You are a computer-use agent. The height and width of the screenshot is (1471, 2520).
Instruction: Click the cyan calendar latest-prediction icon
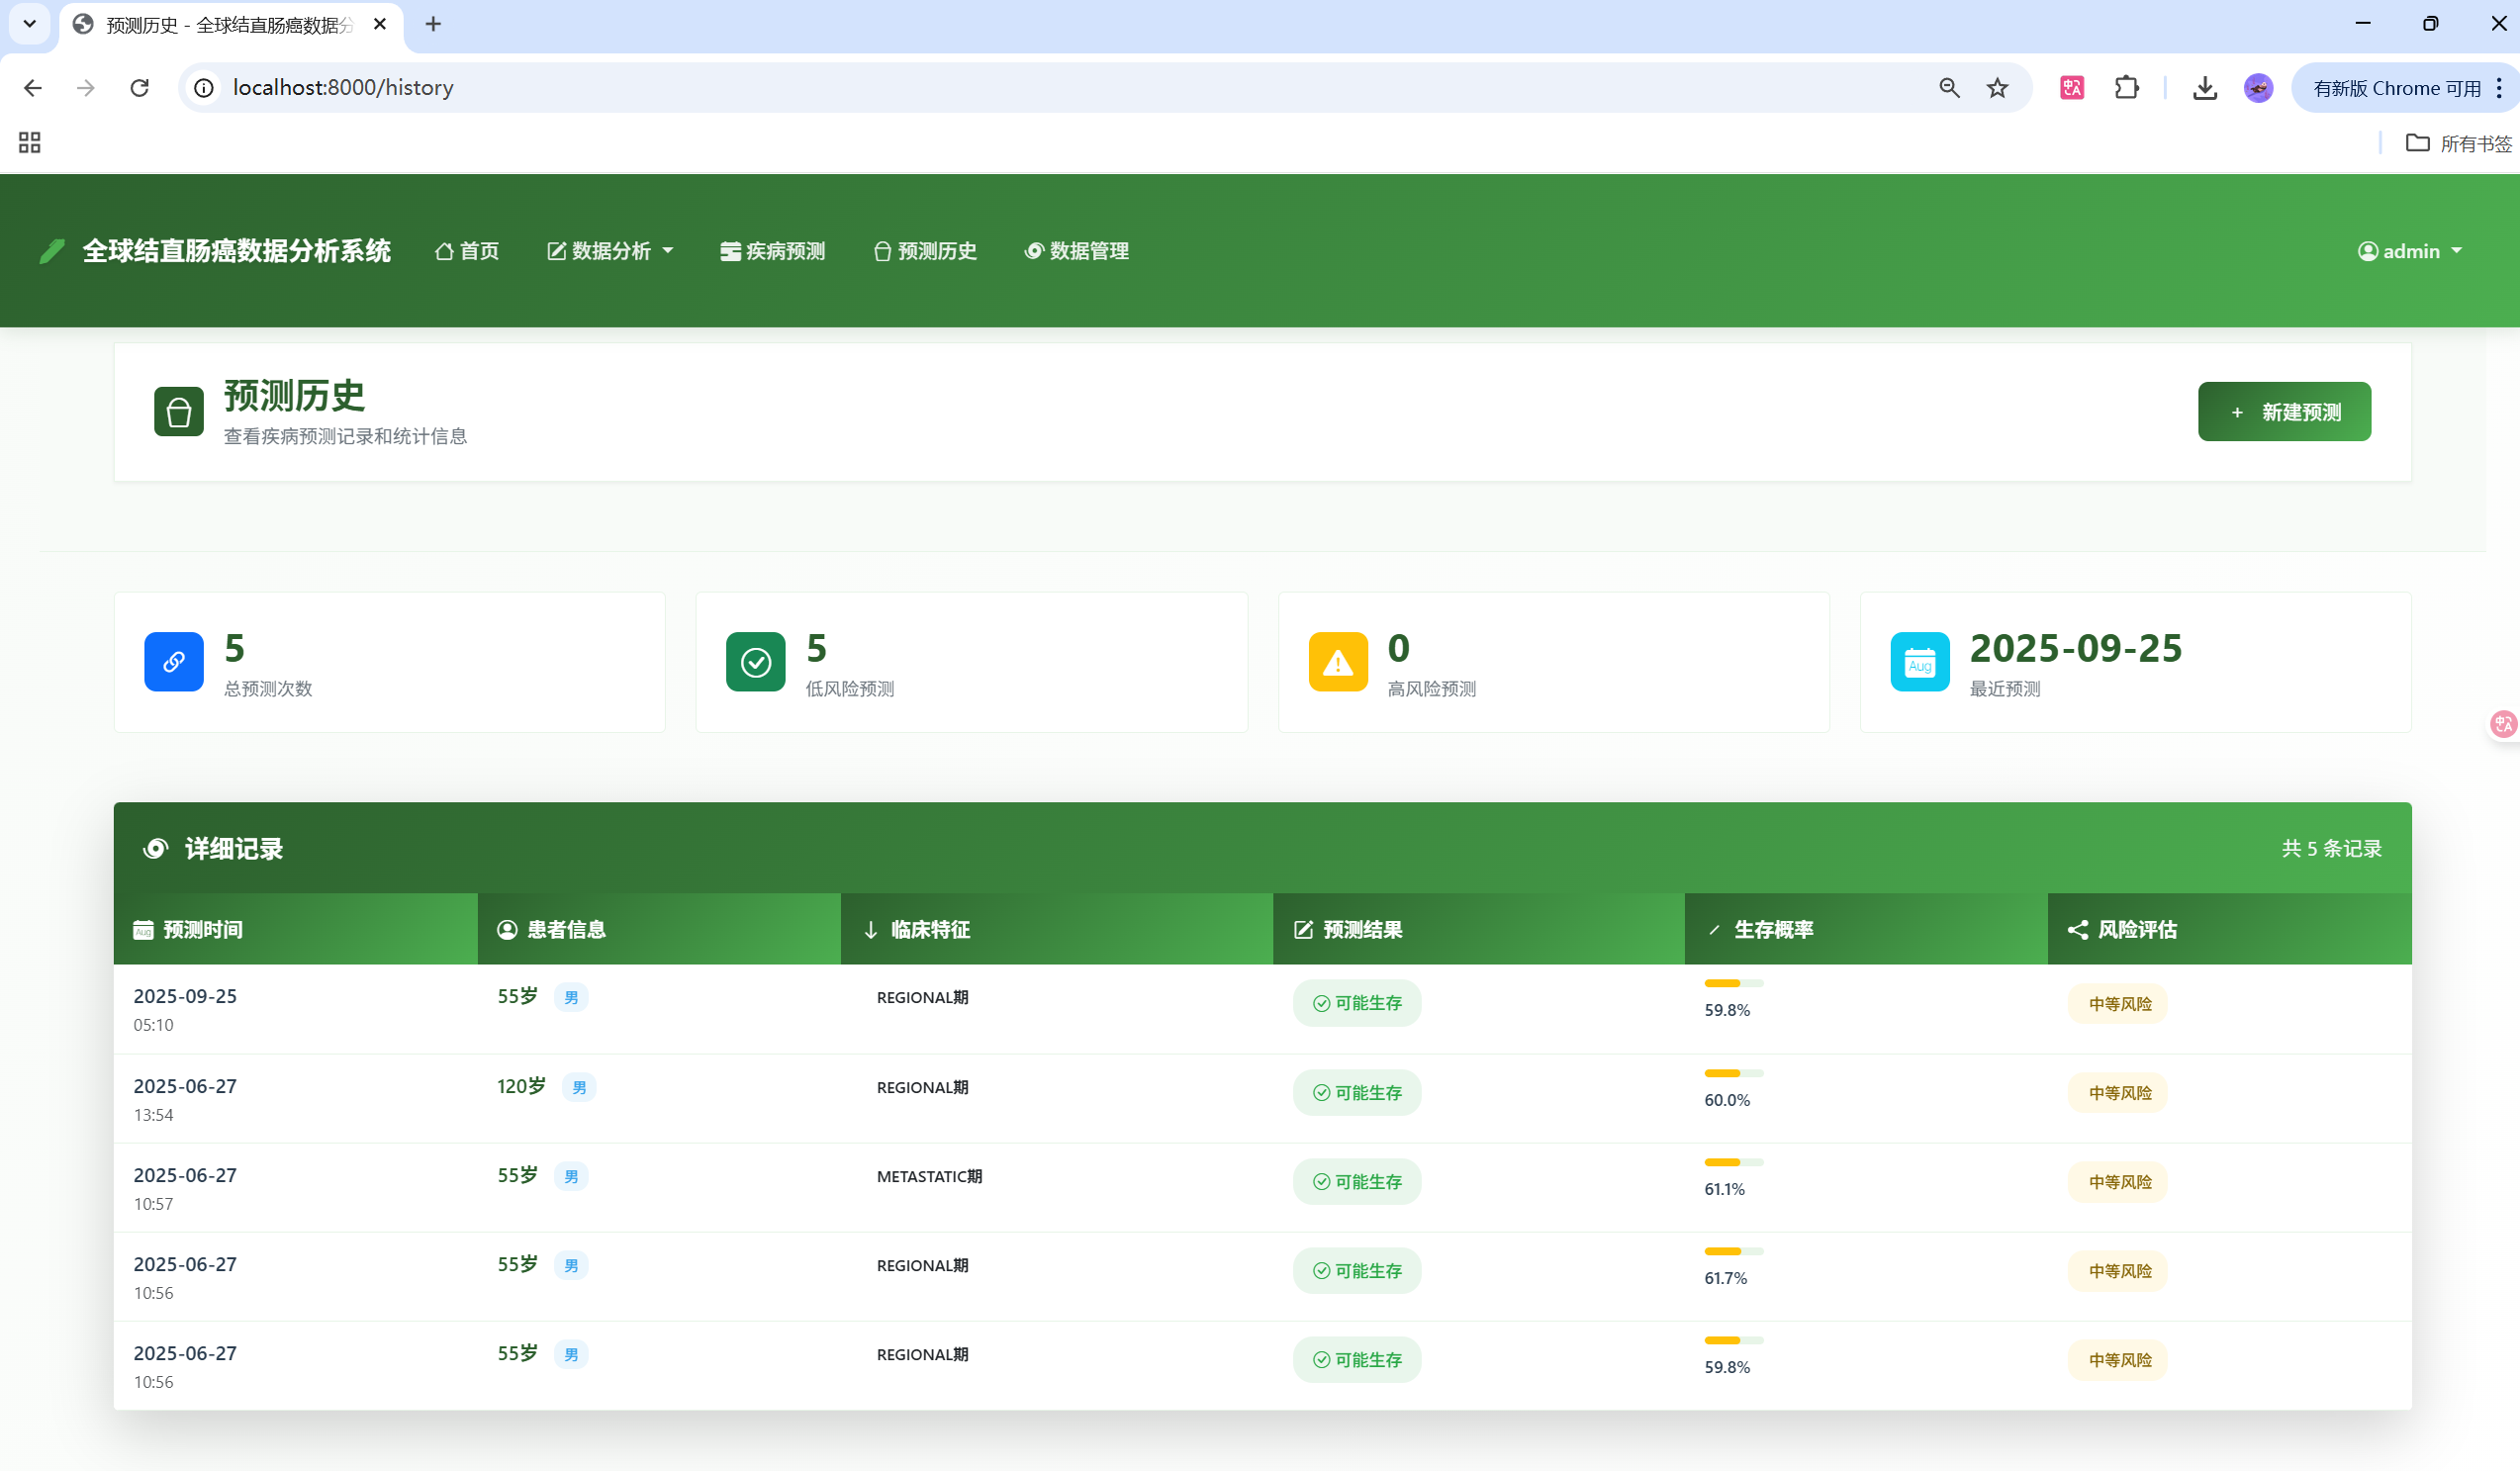click(1919, 661)
